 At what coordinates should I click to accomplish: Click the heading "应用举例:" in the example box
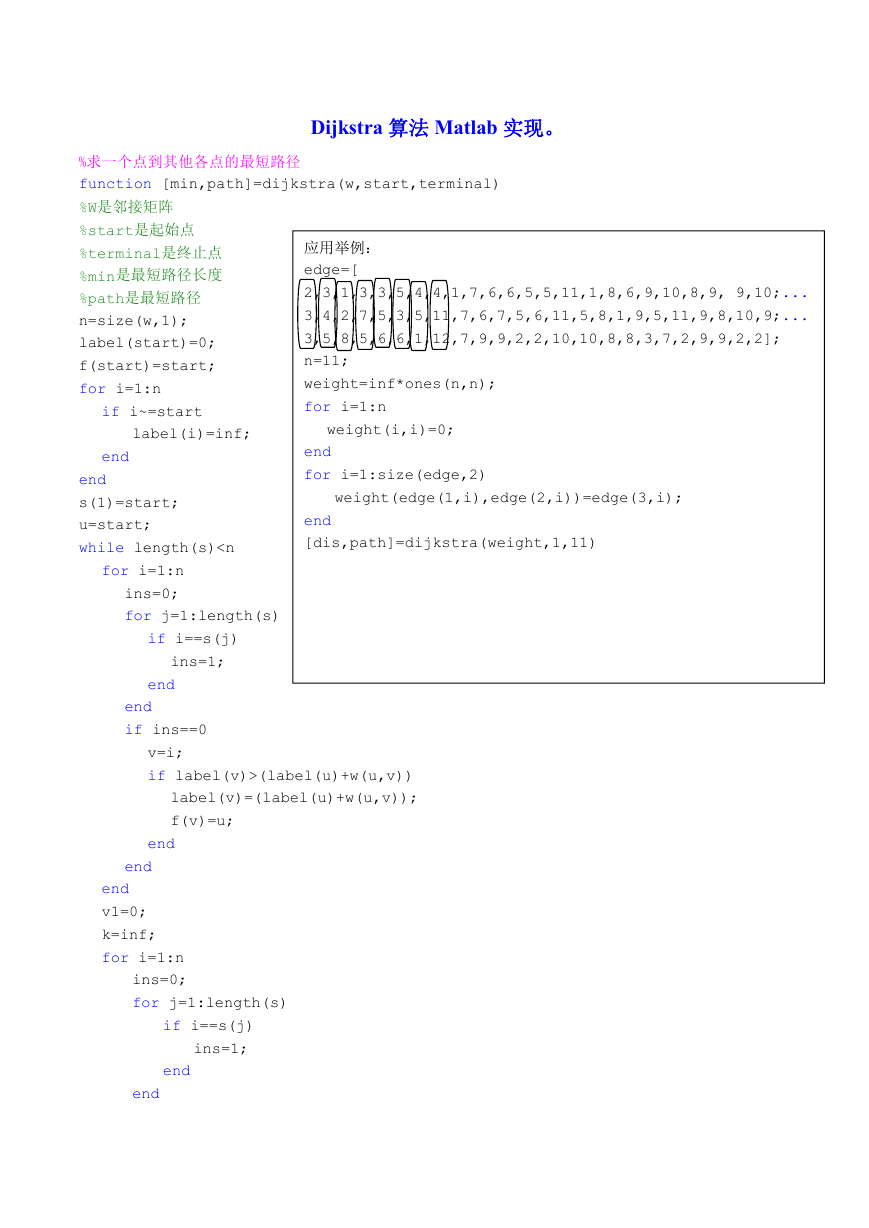click(x=338, y=248)
